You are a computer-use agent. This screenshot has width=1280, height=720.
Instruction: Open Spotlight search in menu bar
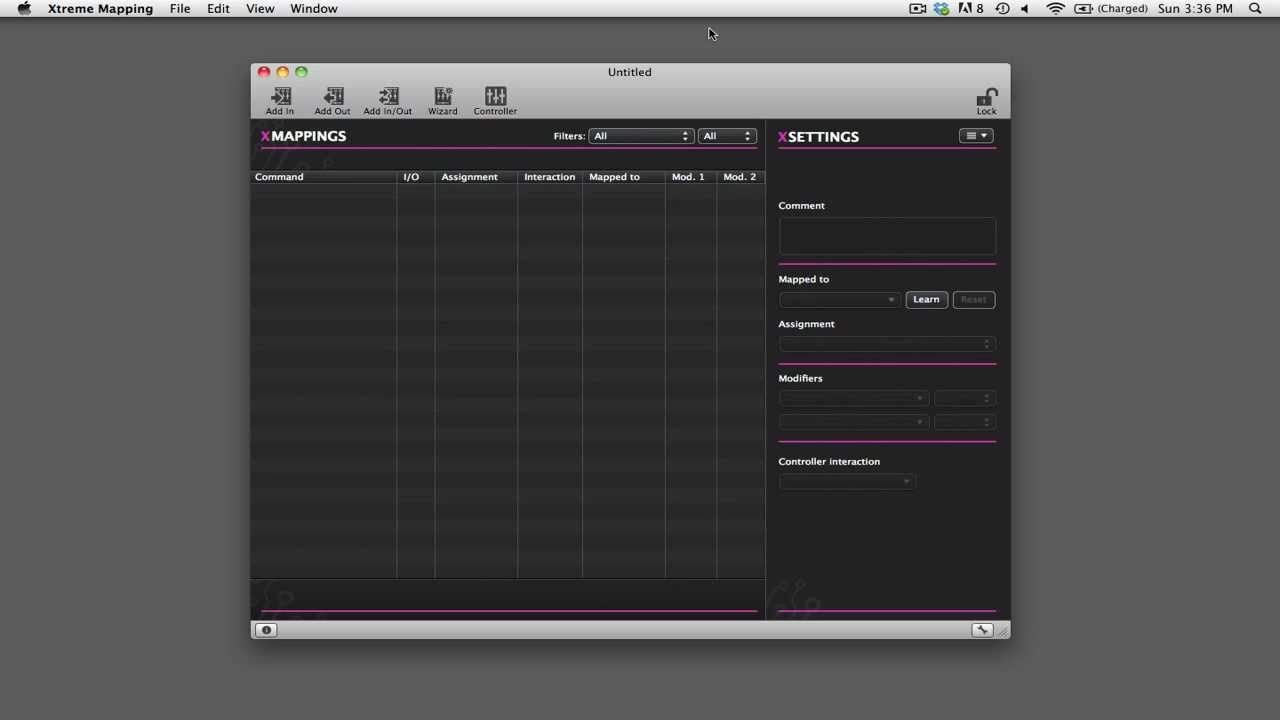(1255, 9)
